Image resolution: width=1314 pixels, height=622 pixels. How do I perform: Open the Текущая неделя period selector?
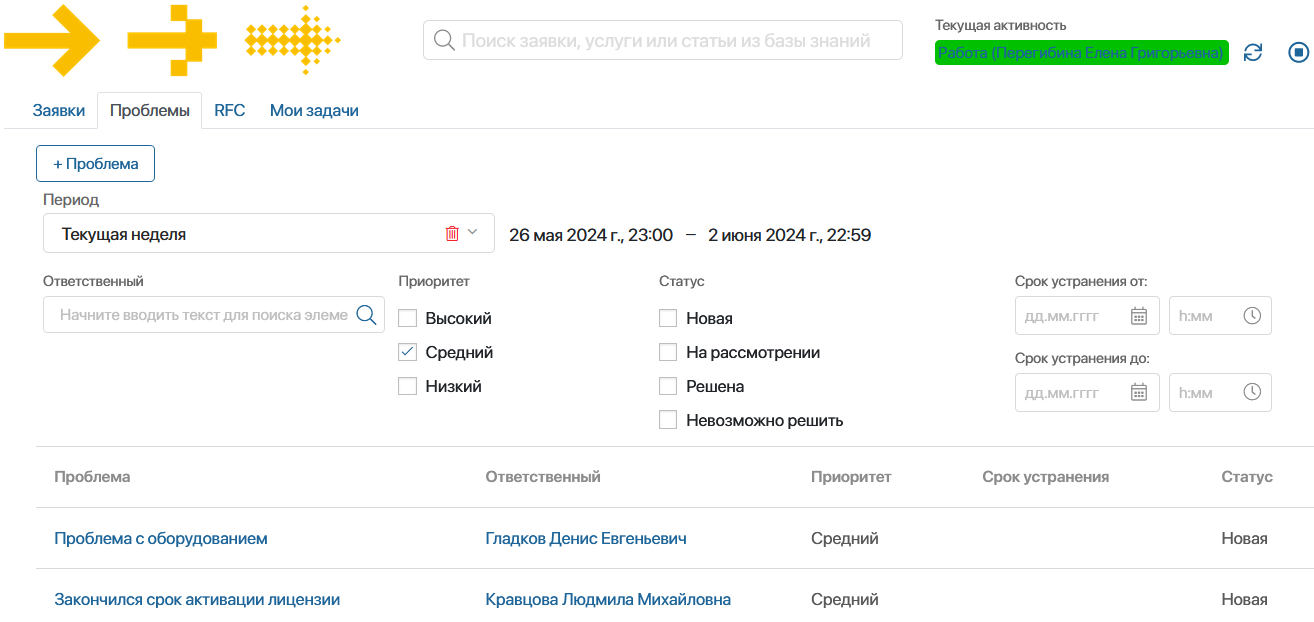(x=268, y=234)
